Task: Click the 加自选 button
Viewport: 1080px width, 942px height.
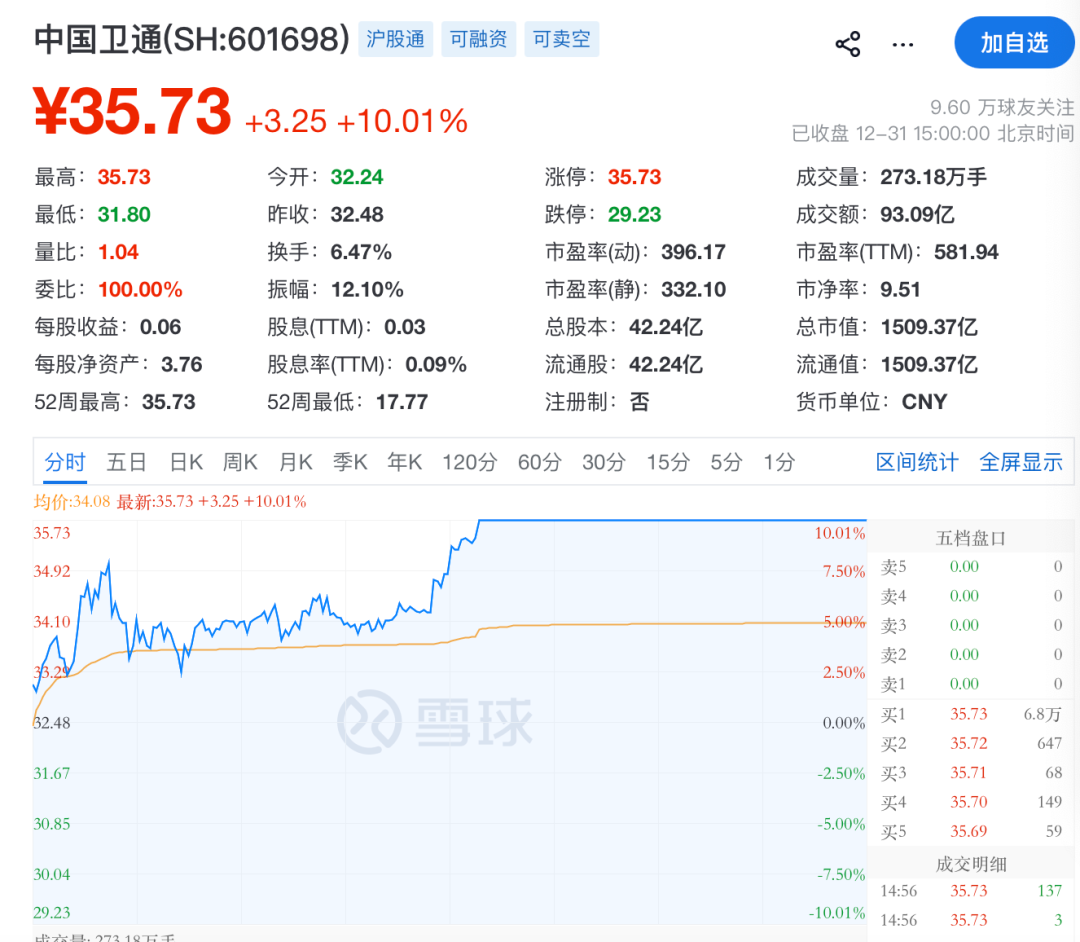Action: pos(1014,43)
